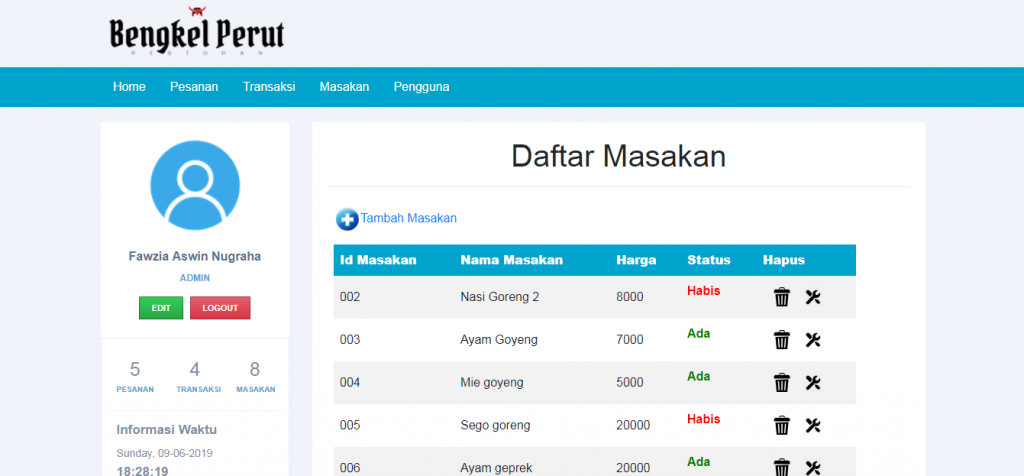Viewport: 1024px width, 476px height.
Task: Open the Pengguna menu
Action: pyautogui.click(x=421, y=87)
